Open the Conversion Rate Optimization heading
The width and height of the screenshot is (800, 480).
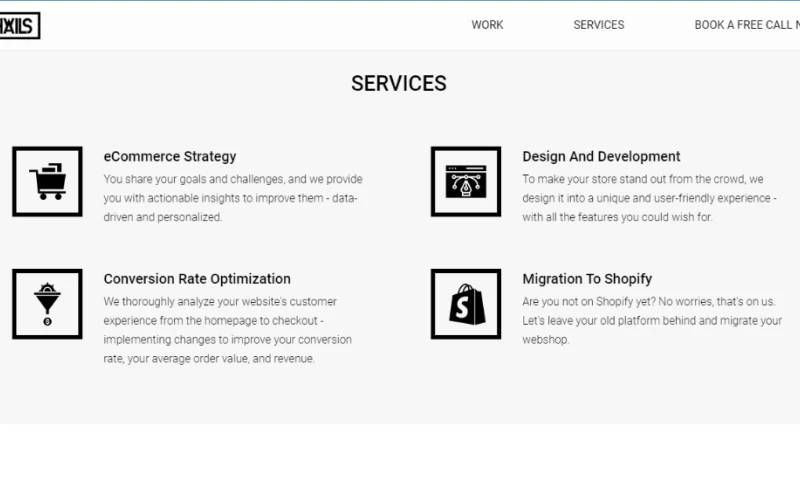(x=197, y=279)
